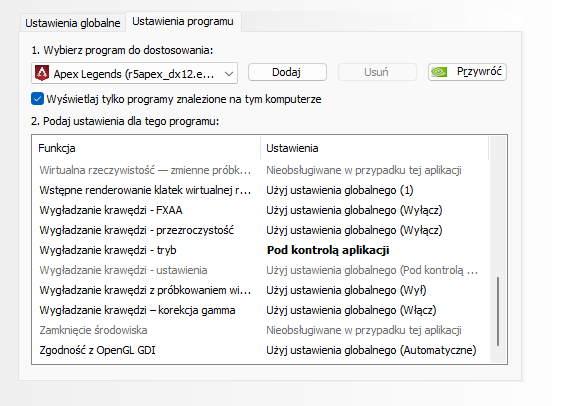Select the 'Zgodność z OpenGL GDI' row
This screenshot has height=406, width=580.
click(x=260, y=350)
